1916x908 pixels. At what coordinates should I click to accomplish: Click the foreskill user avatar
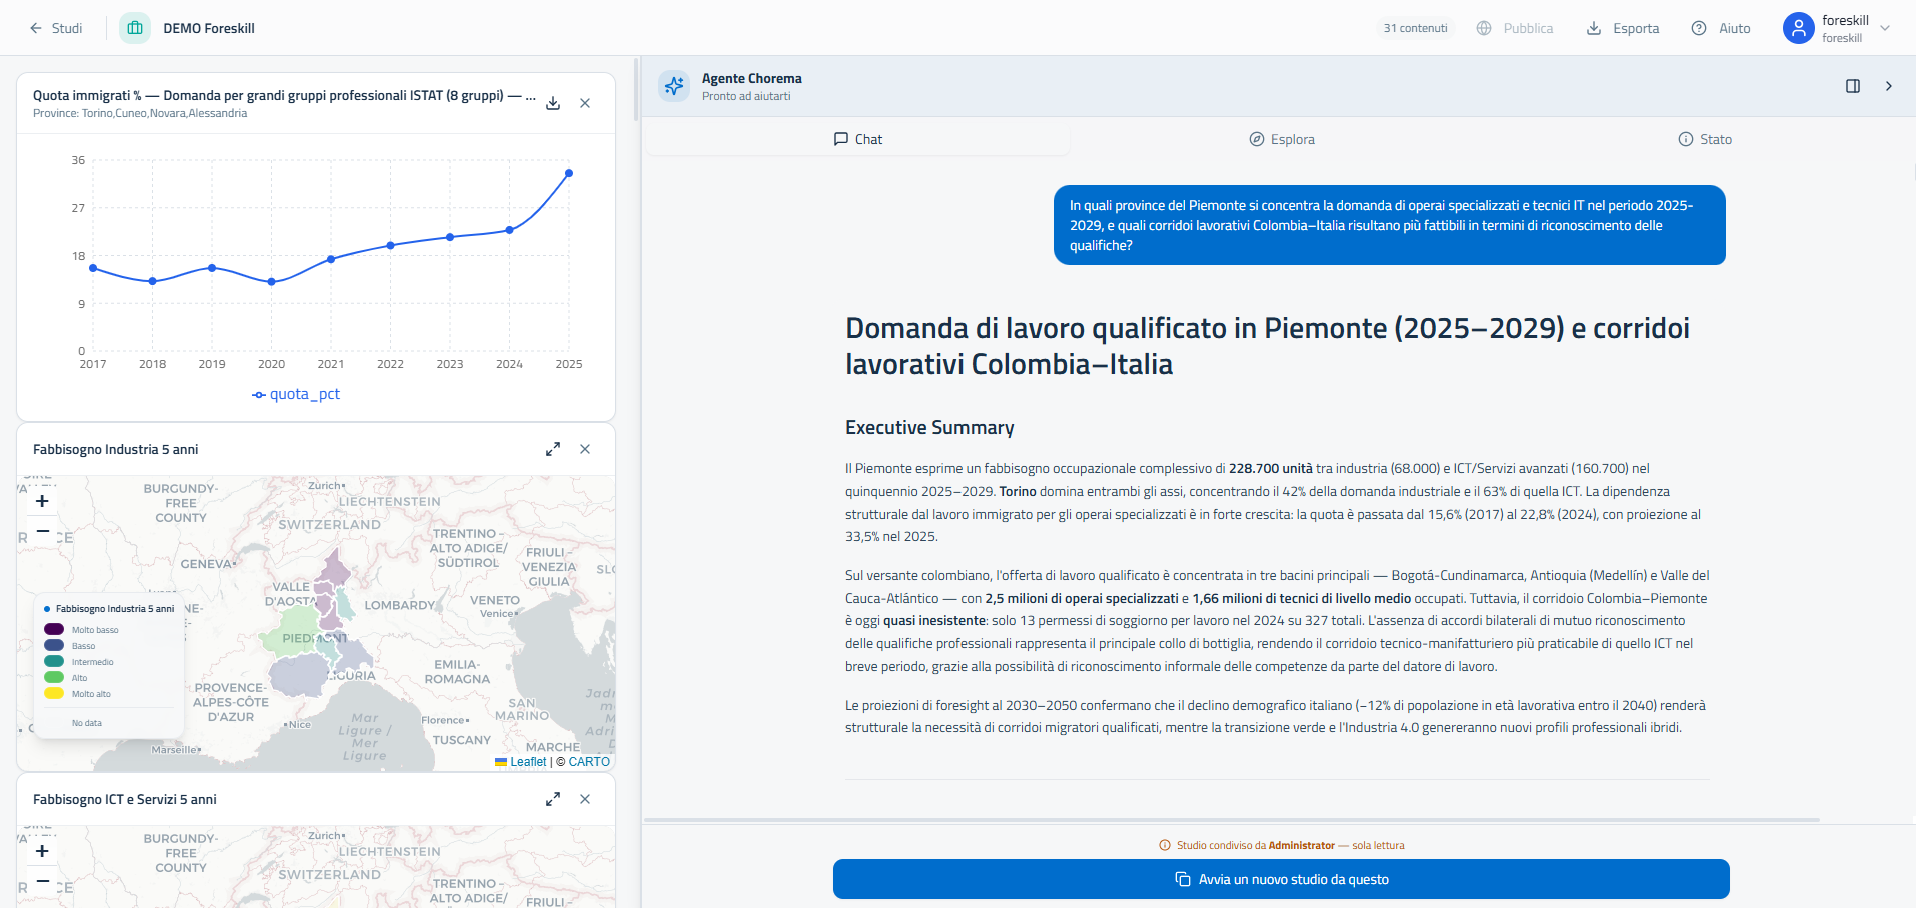pos(1798,28)
